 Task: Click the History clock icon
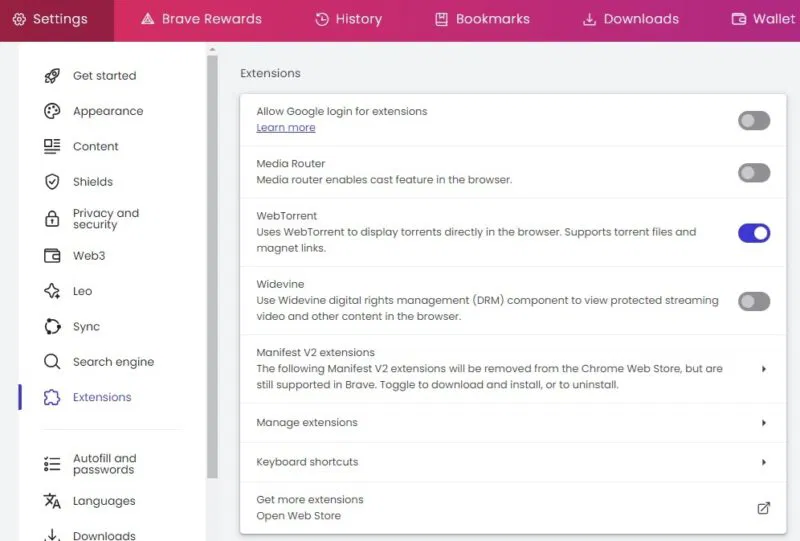click(x=322, y=19)
